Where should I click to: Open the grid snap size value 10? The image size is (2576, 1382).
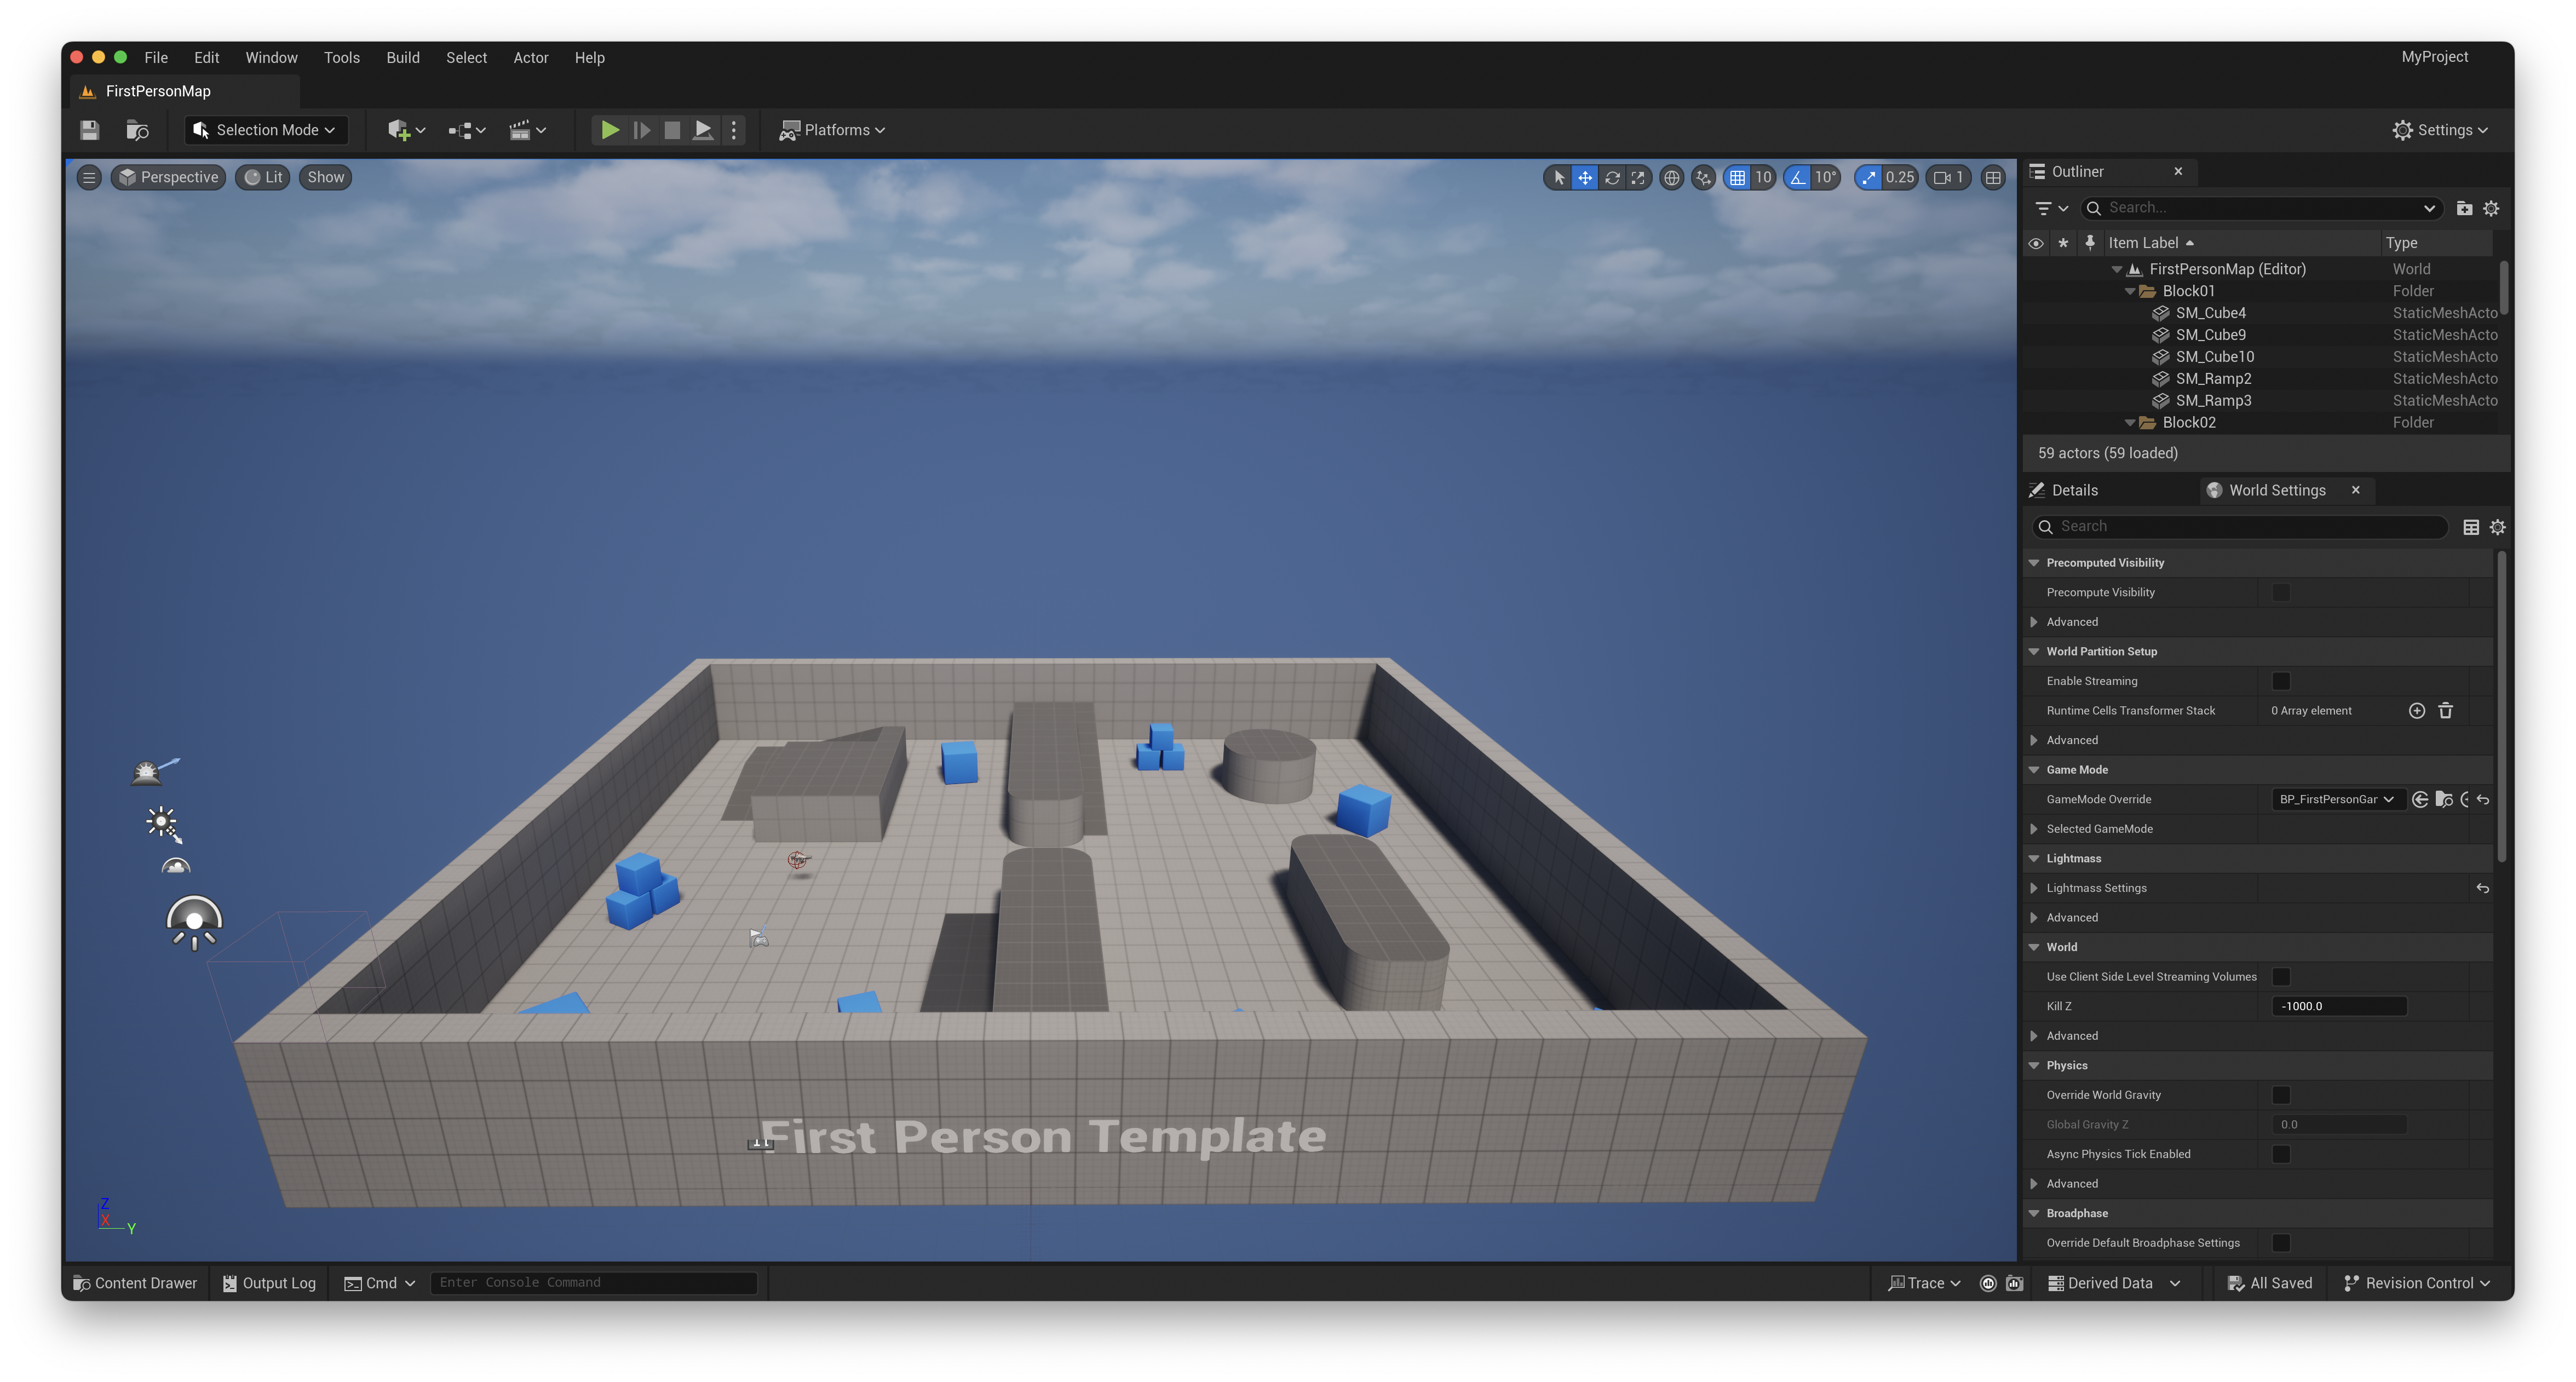coord(1763,178)
